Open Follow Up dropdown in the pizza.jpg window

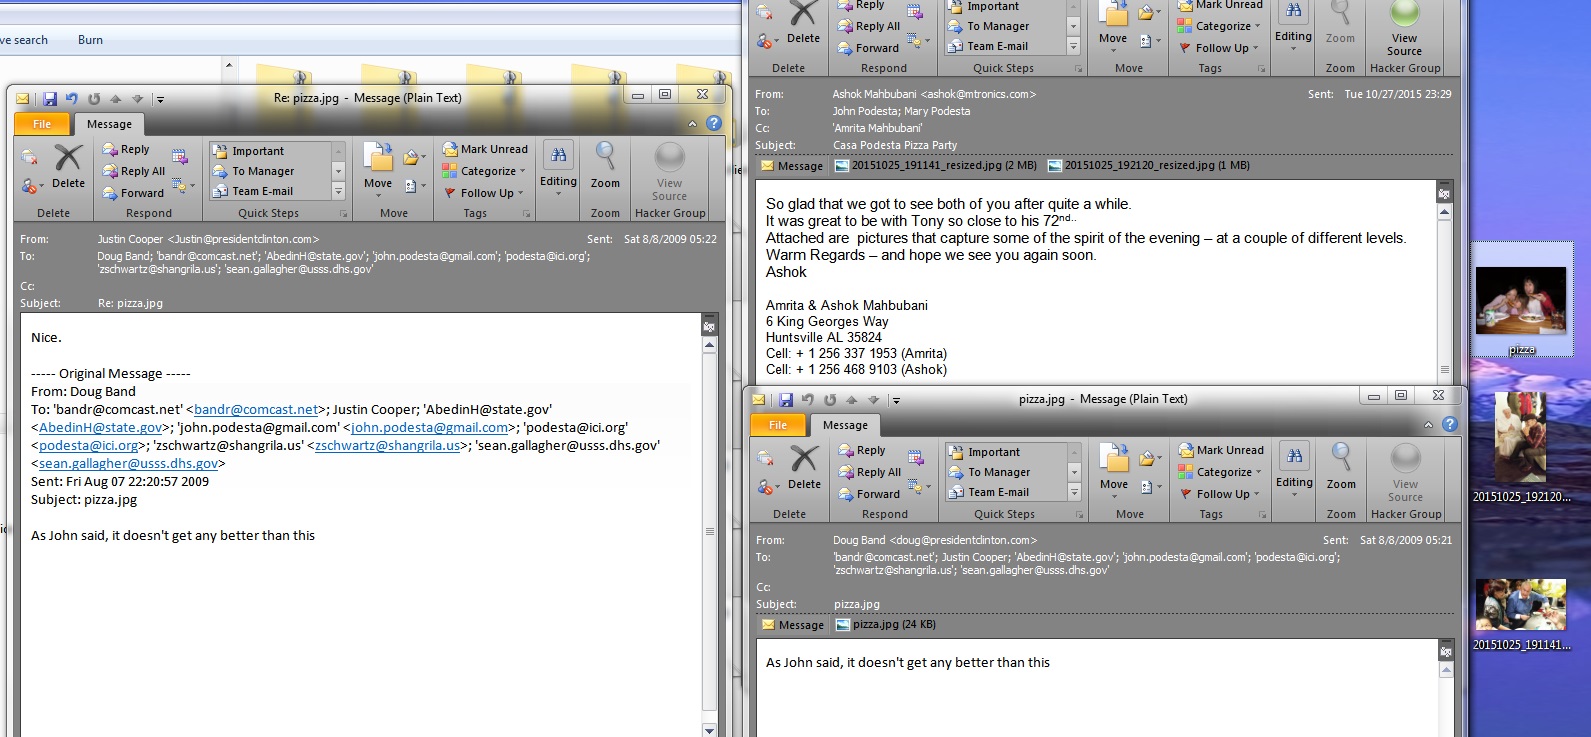(1222, 494)
